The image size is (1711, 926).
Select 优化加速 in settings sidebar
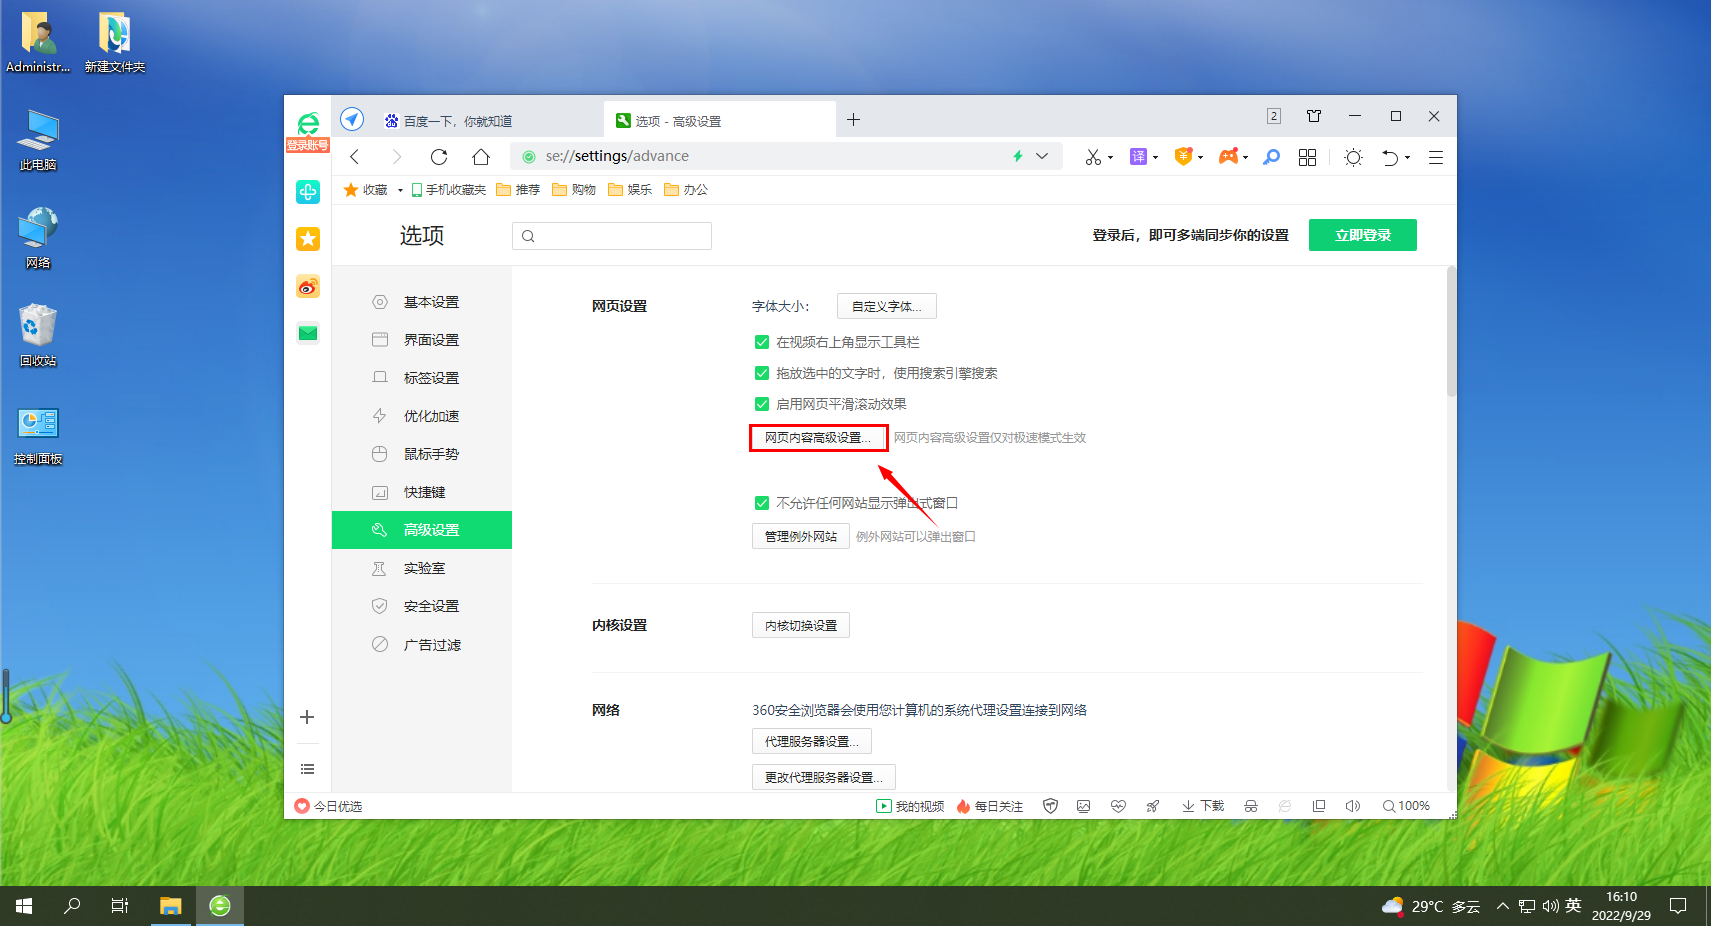[x=422, y=416]
